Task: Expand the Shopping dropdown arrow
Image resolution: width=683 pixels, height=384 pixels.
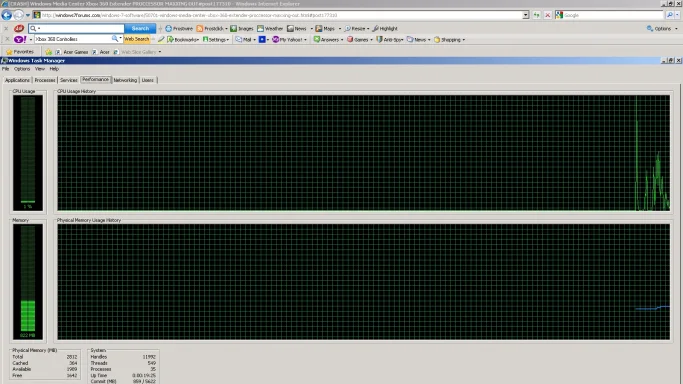Action: pos(463,40)
